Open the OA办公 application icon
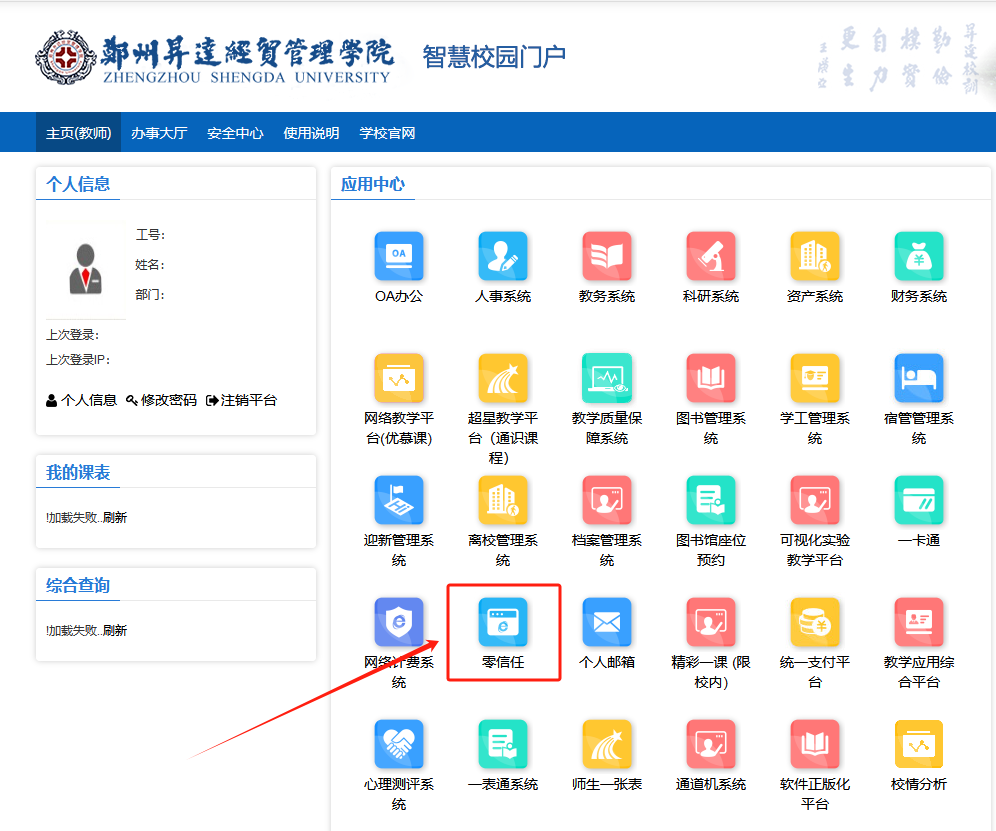 click(399, 256)
